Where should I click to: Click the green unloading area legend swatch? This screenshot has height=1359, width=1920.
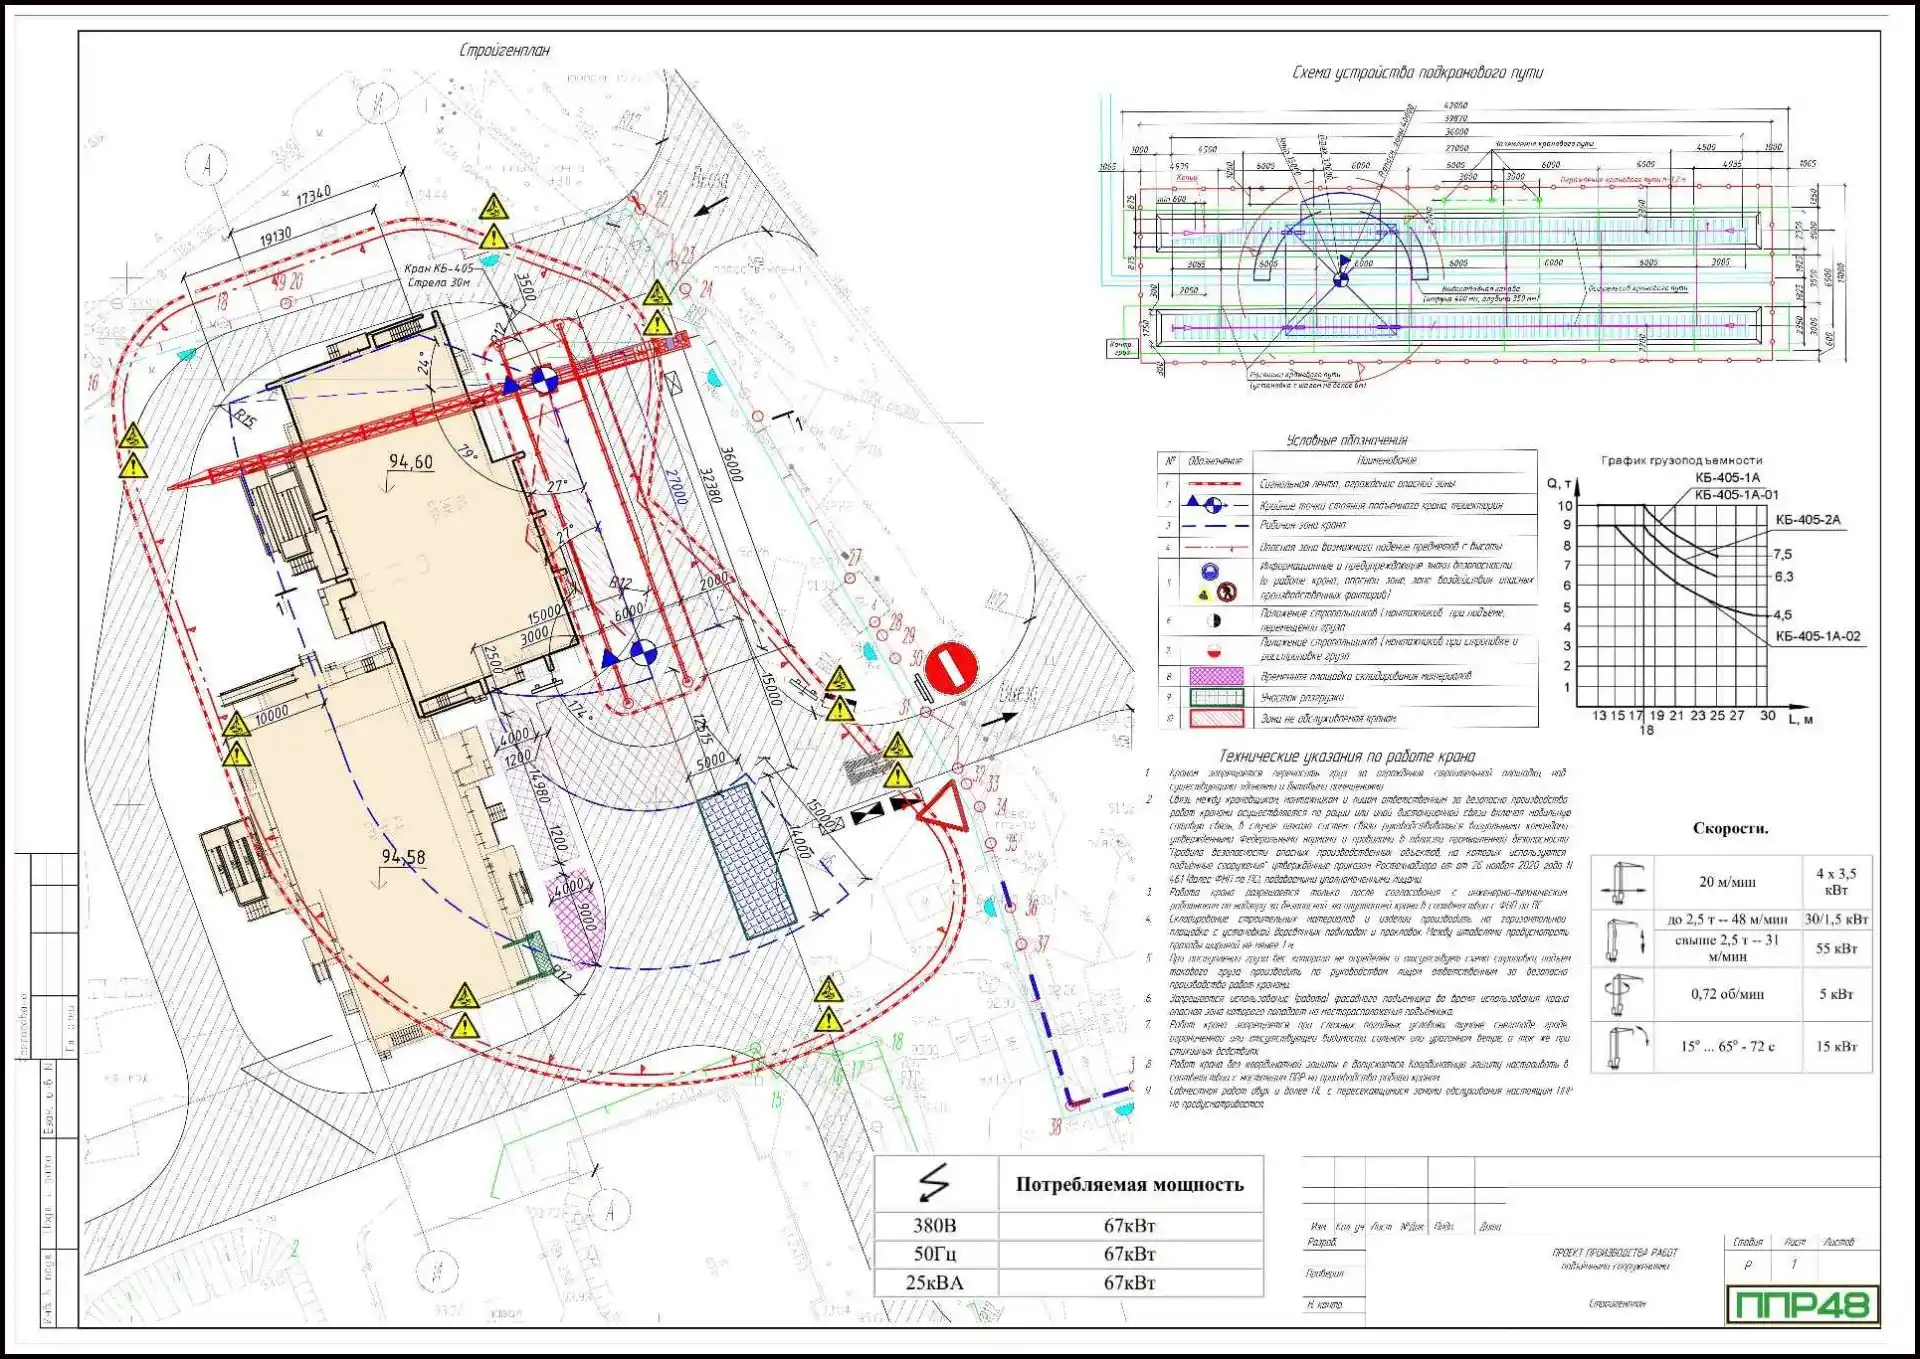pos(1216,697)
